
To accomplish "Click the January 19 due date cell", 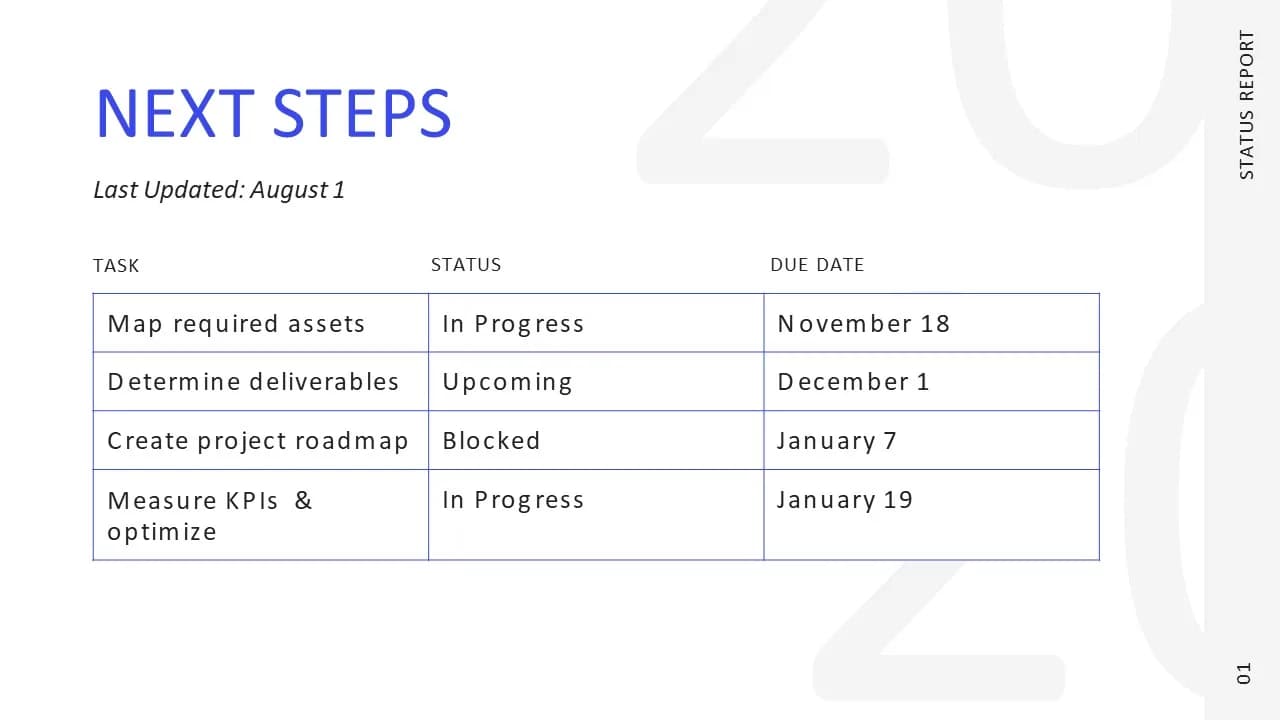I will [932, 515].
